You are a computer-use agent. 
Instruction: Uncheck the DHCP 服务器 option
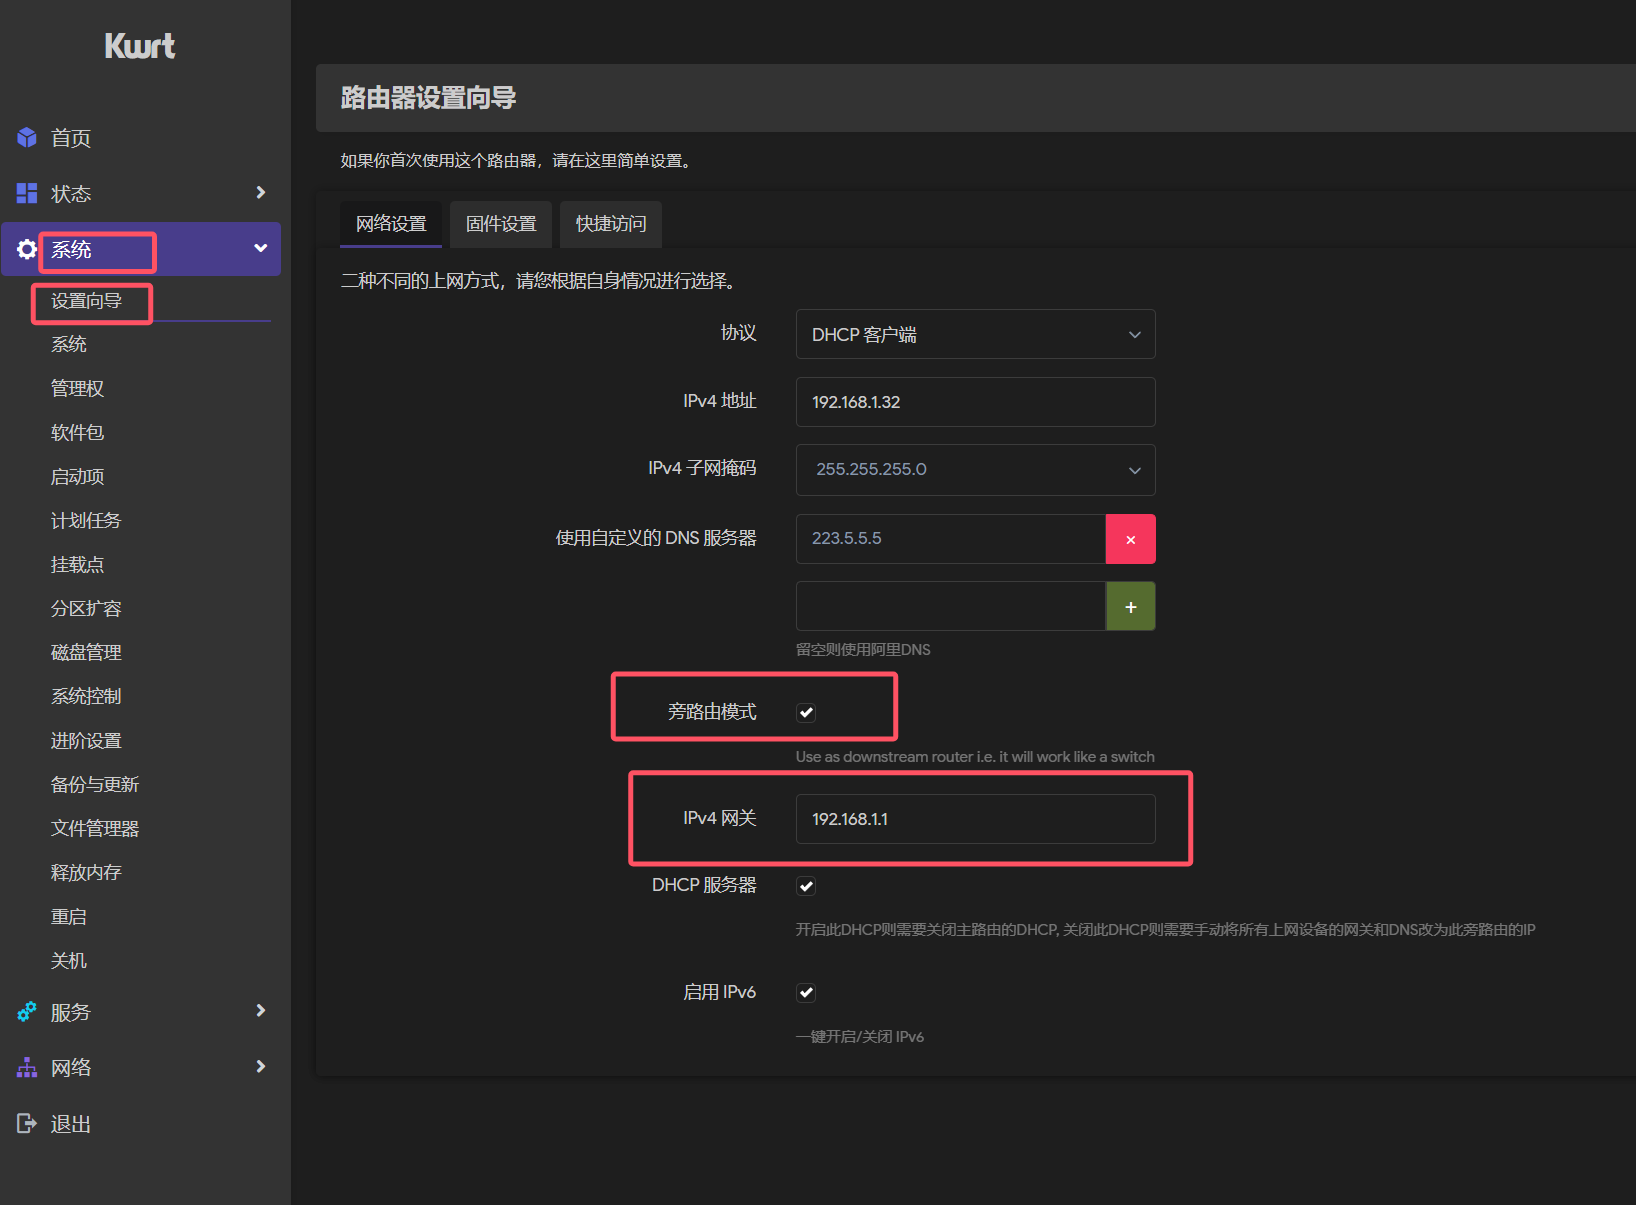[x=806, y=885]
